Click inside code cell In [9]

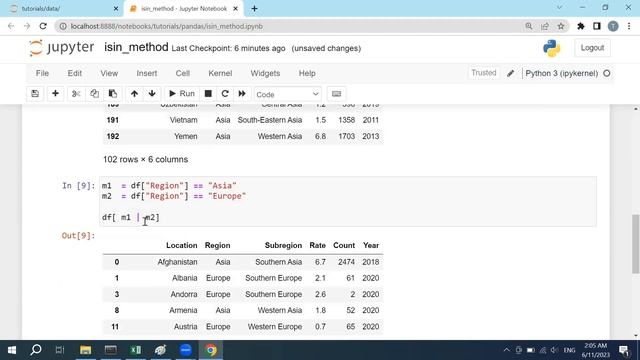pyautogui.click(x=348, y=201)
